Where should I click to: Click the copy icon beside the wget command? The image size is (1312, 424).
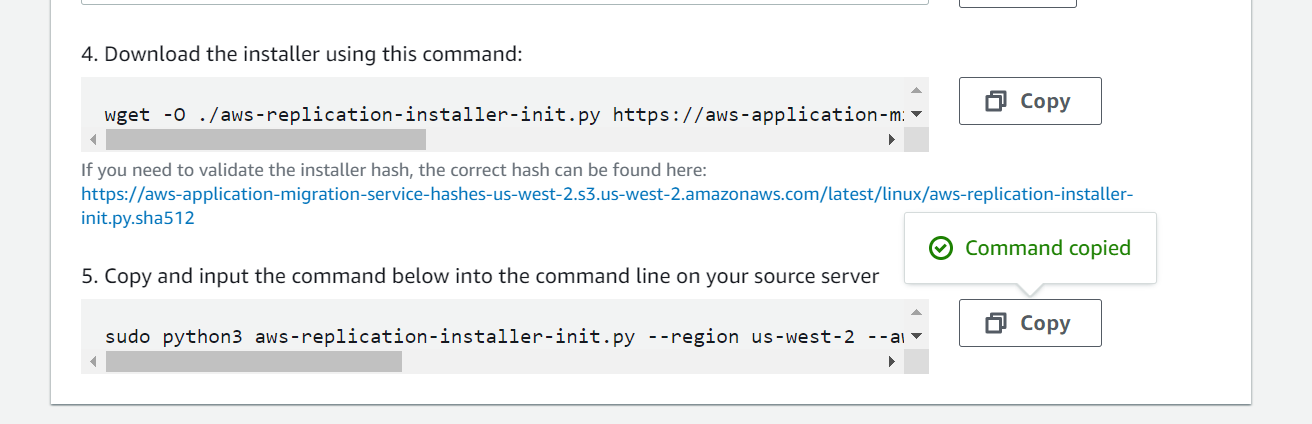(x=996, y=101)
